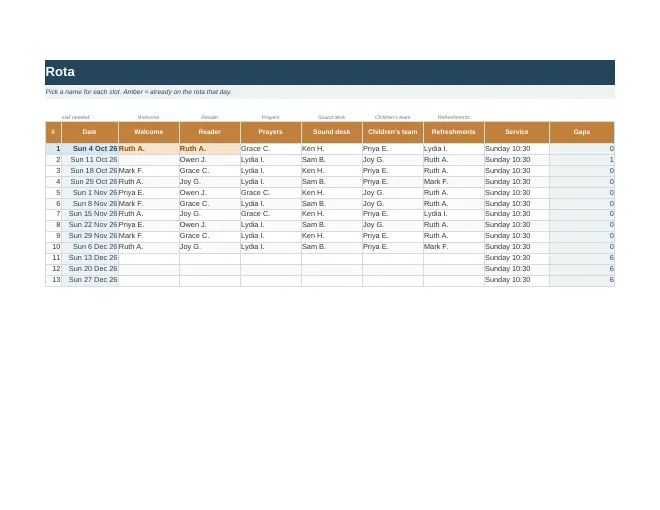Click the Children's team cell Priya E. on Sun 18 Oct 26
Image resolution: width=660 pixels, height=510 pixels.
click(x=393, y=171)
